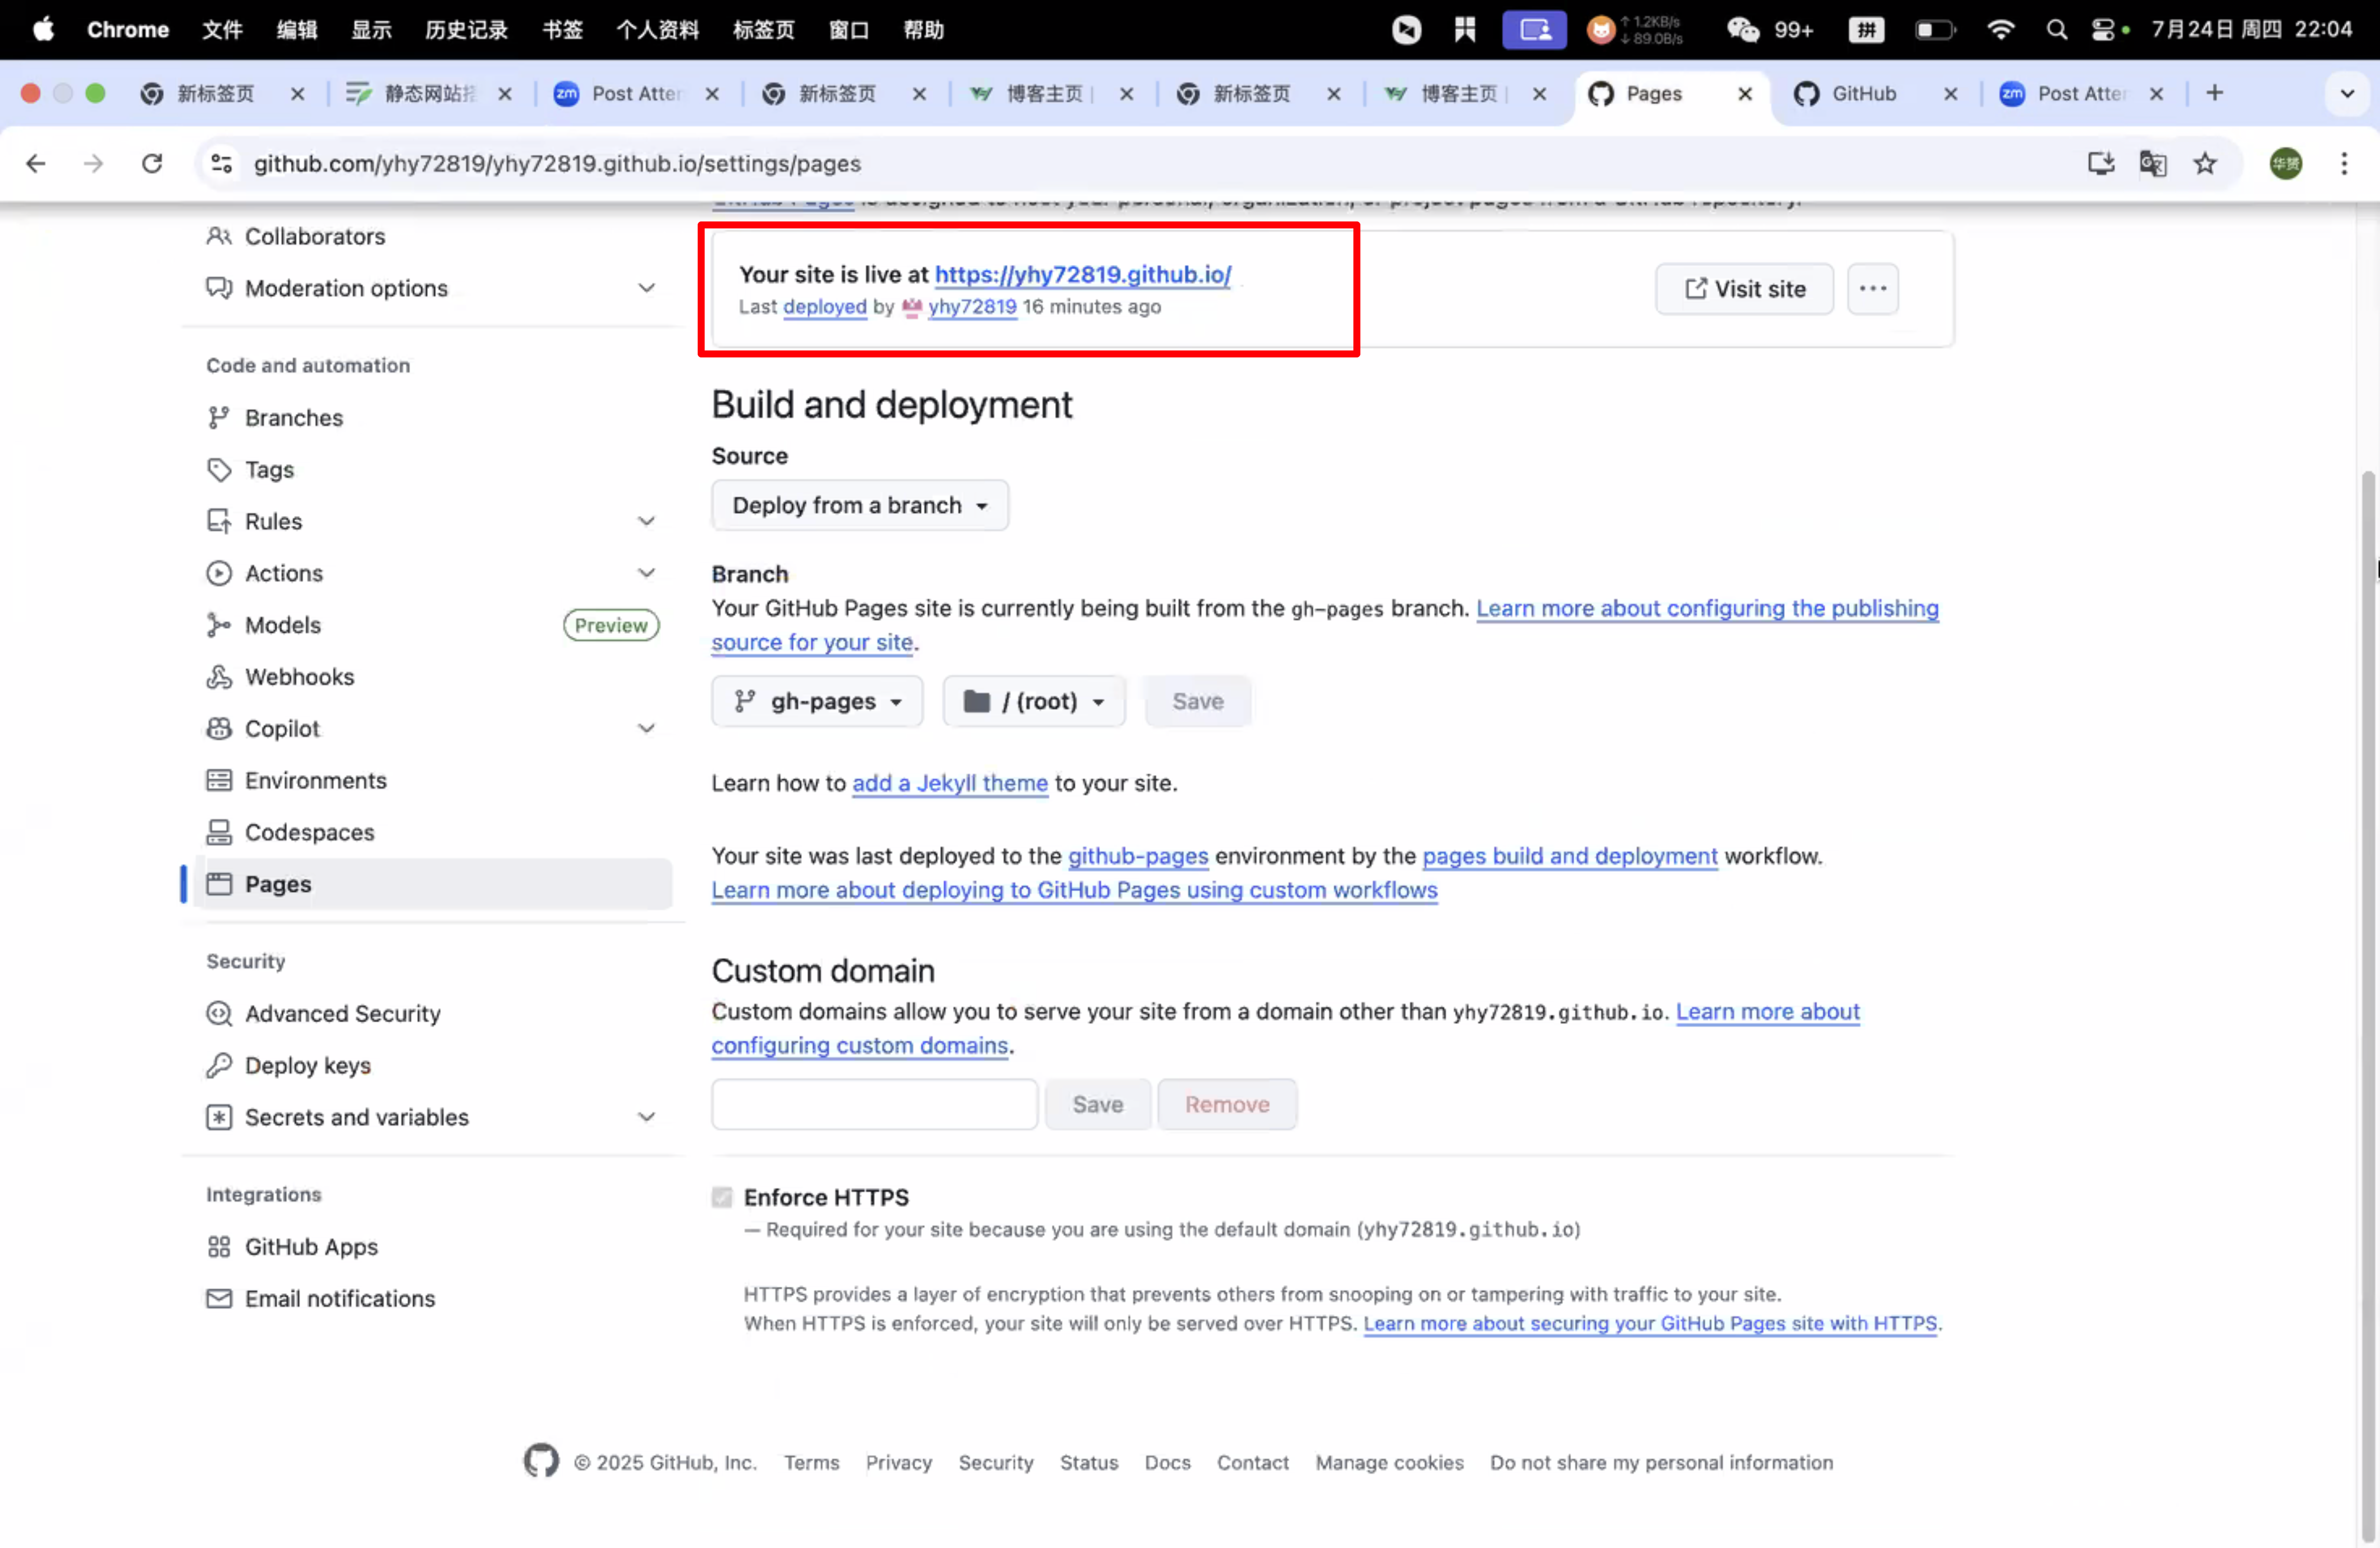The image size is (2380, 1548).
Task: Open the Chrome 历史记录 menu
Action: tap(467, 30)
